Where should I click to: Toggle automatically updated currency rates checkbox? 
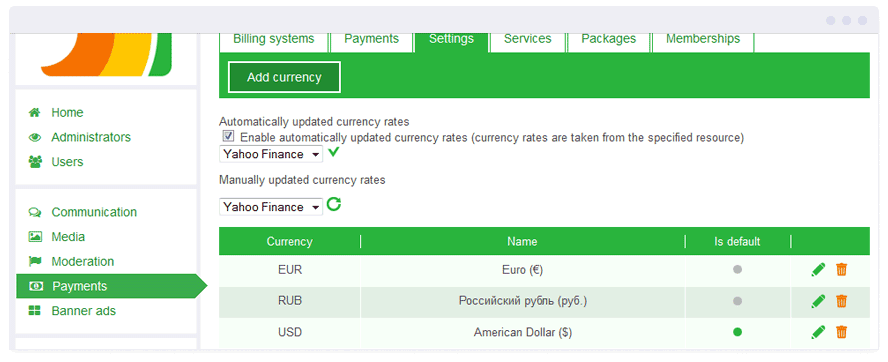tap(228, 137)
